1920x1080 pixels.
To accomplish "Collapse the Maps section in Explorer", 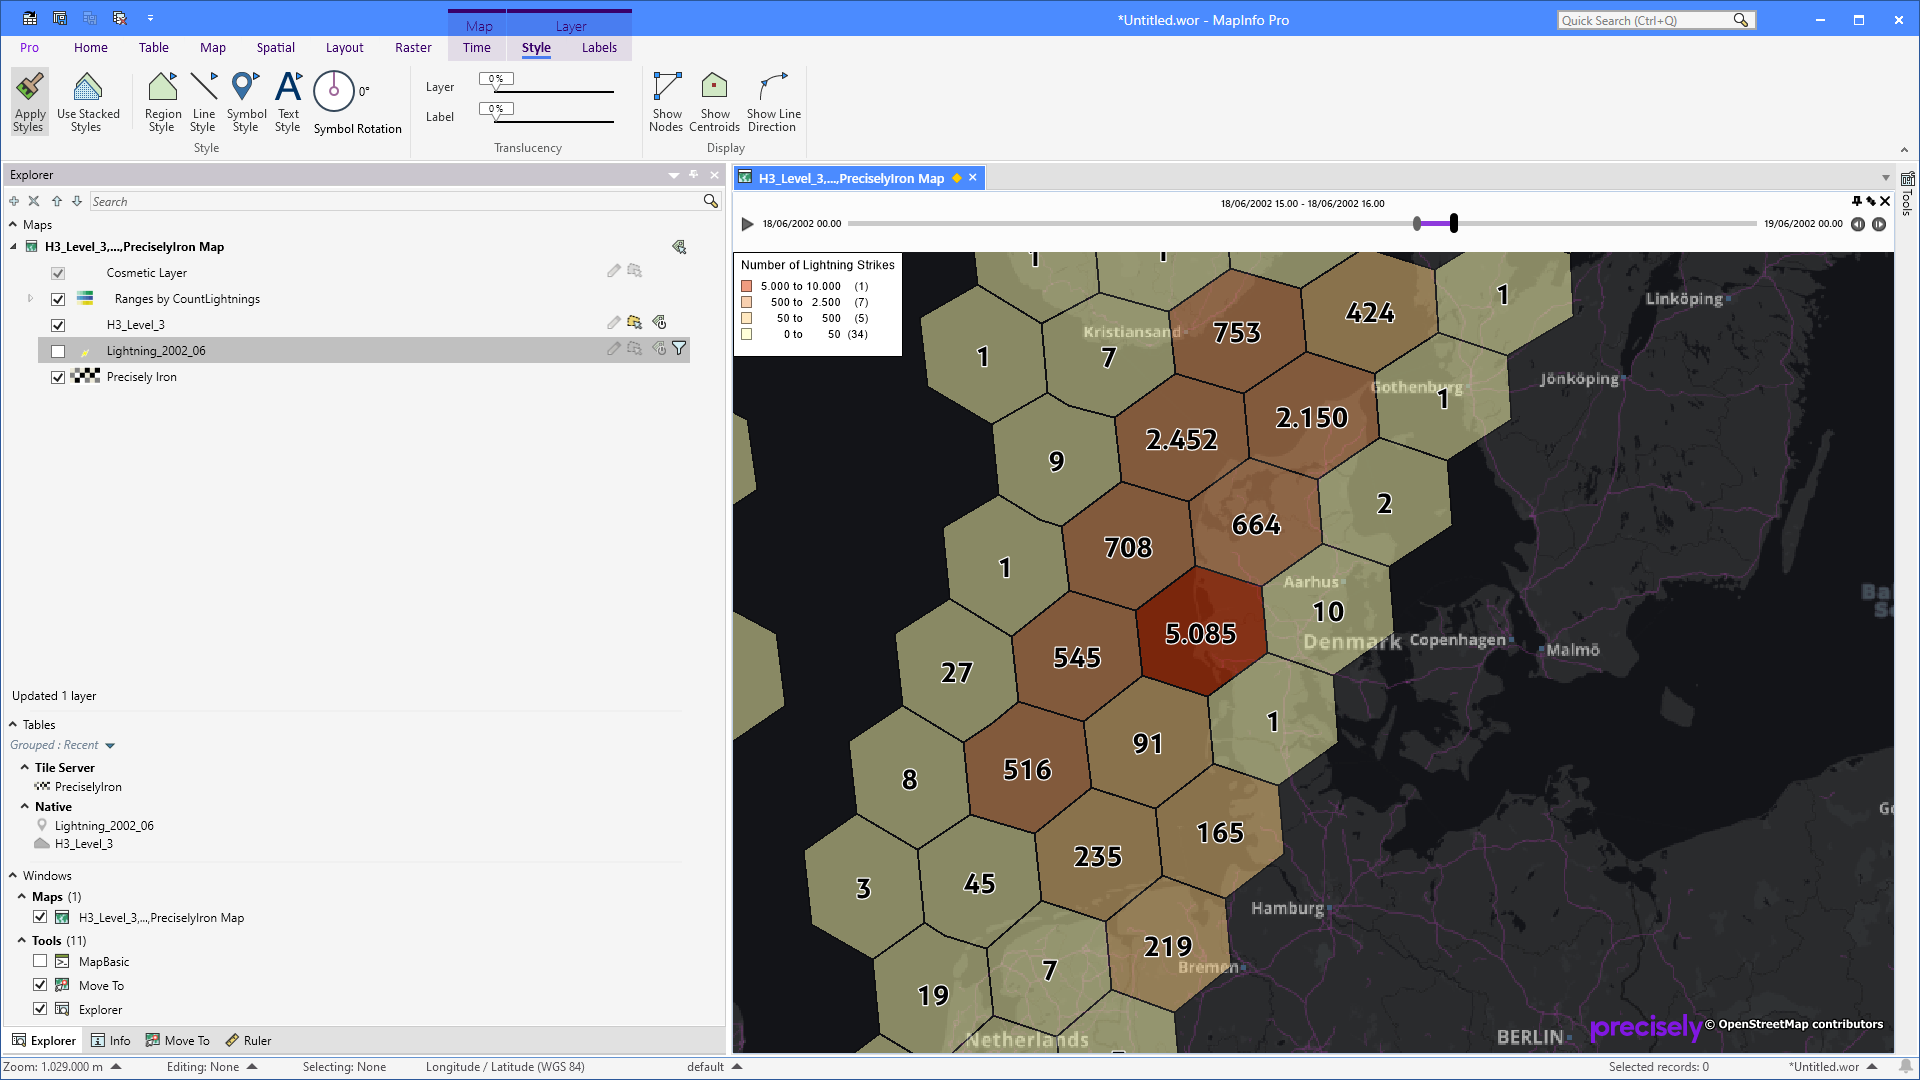I will (x=12, y=224).
